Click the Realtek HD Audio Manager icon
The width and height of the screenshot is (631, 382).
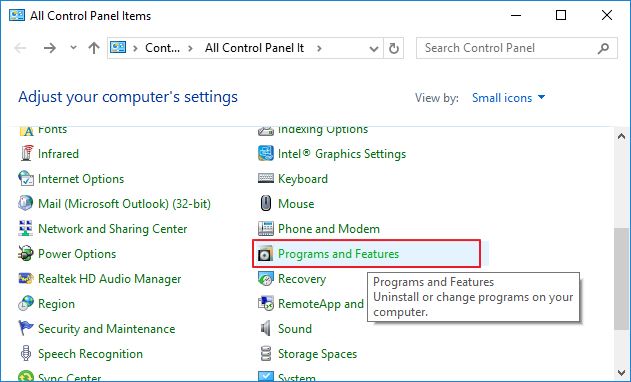(x=26, y=279)
